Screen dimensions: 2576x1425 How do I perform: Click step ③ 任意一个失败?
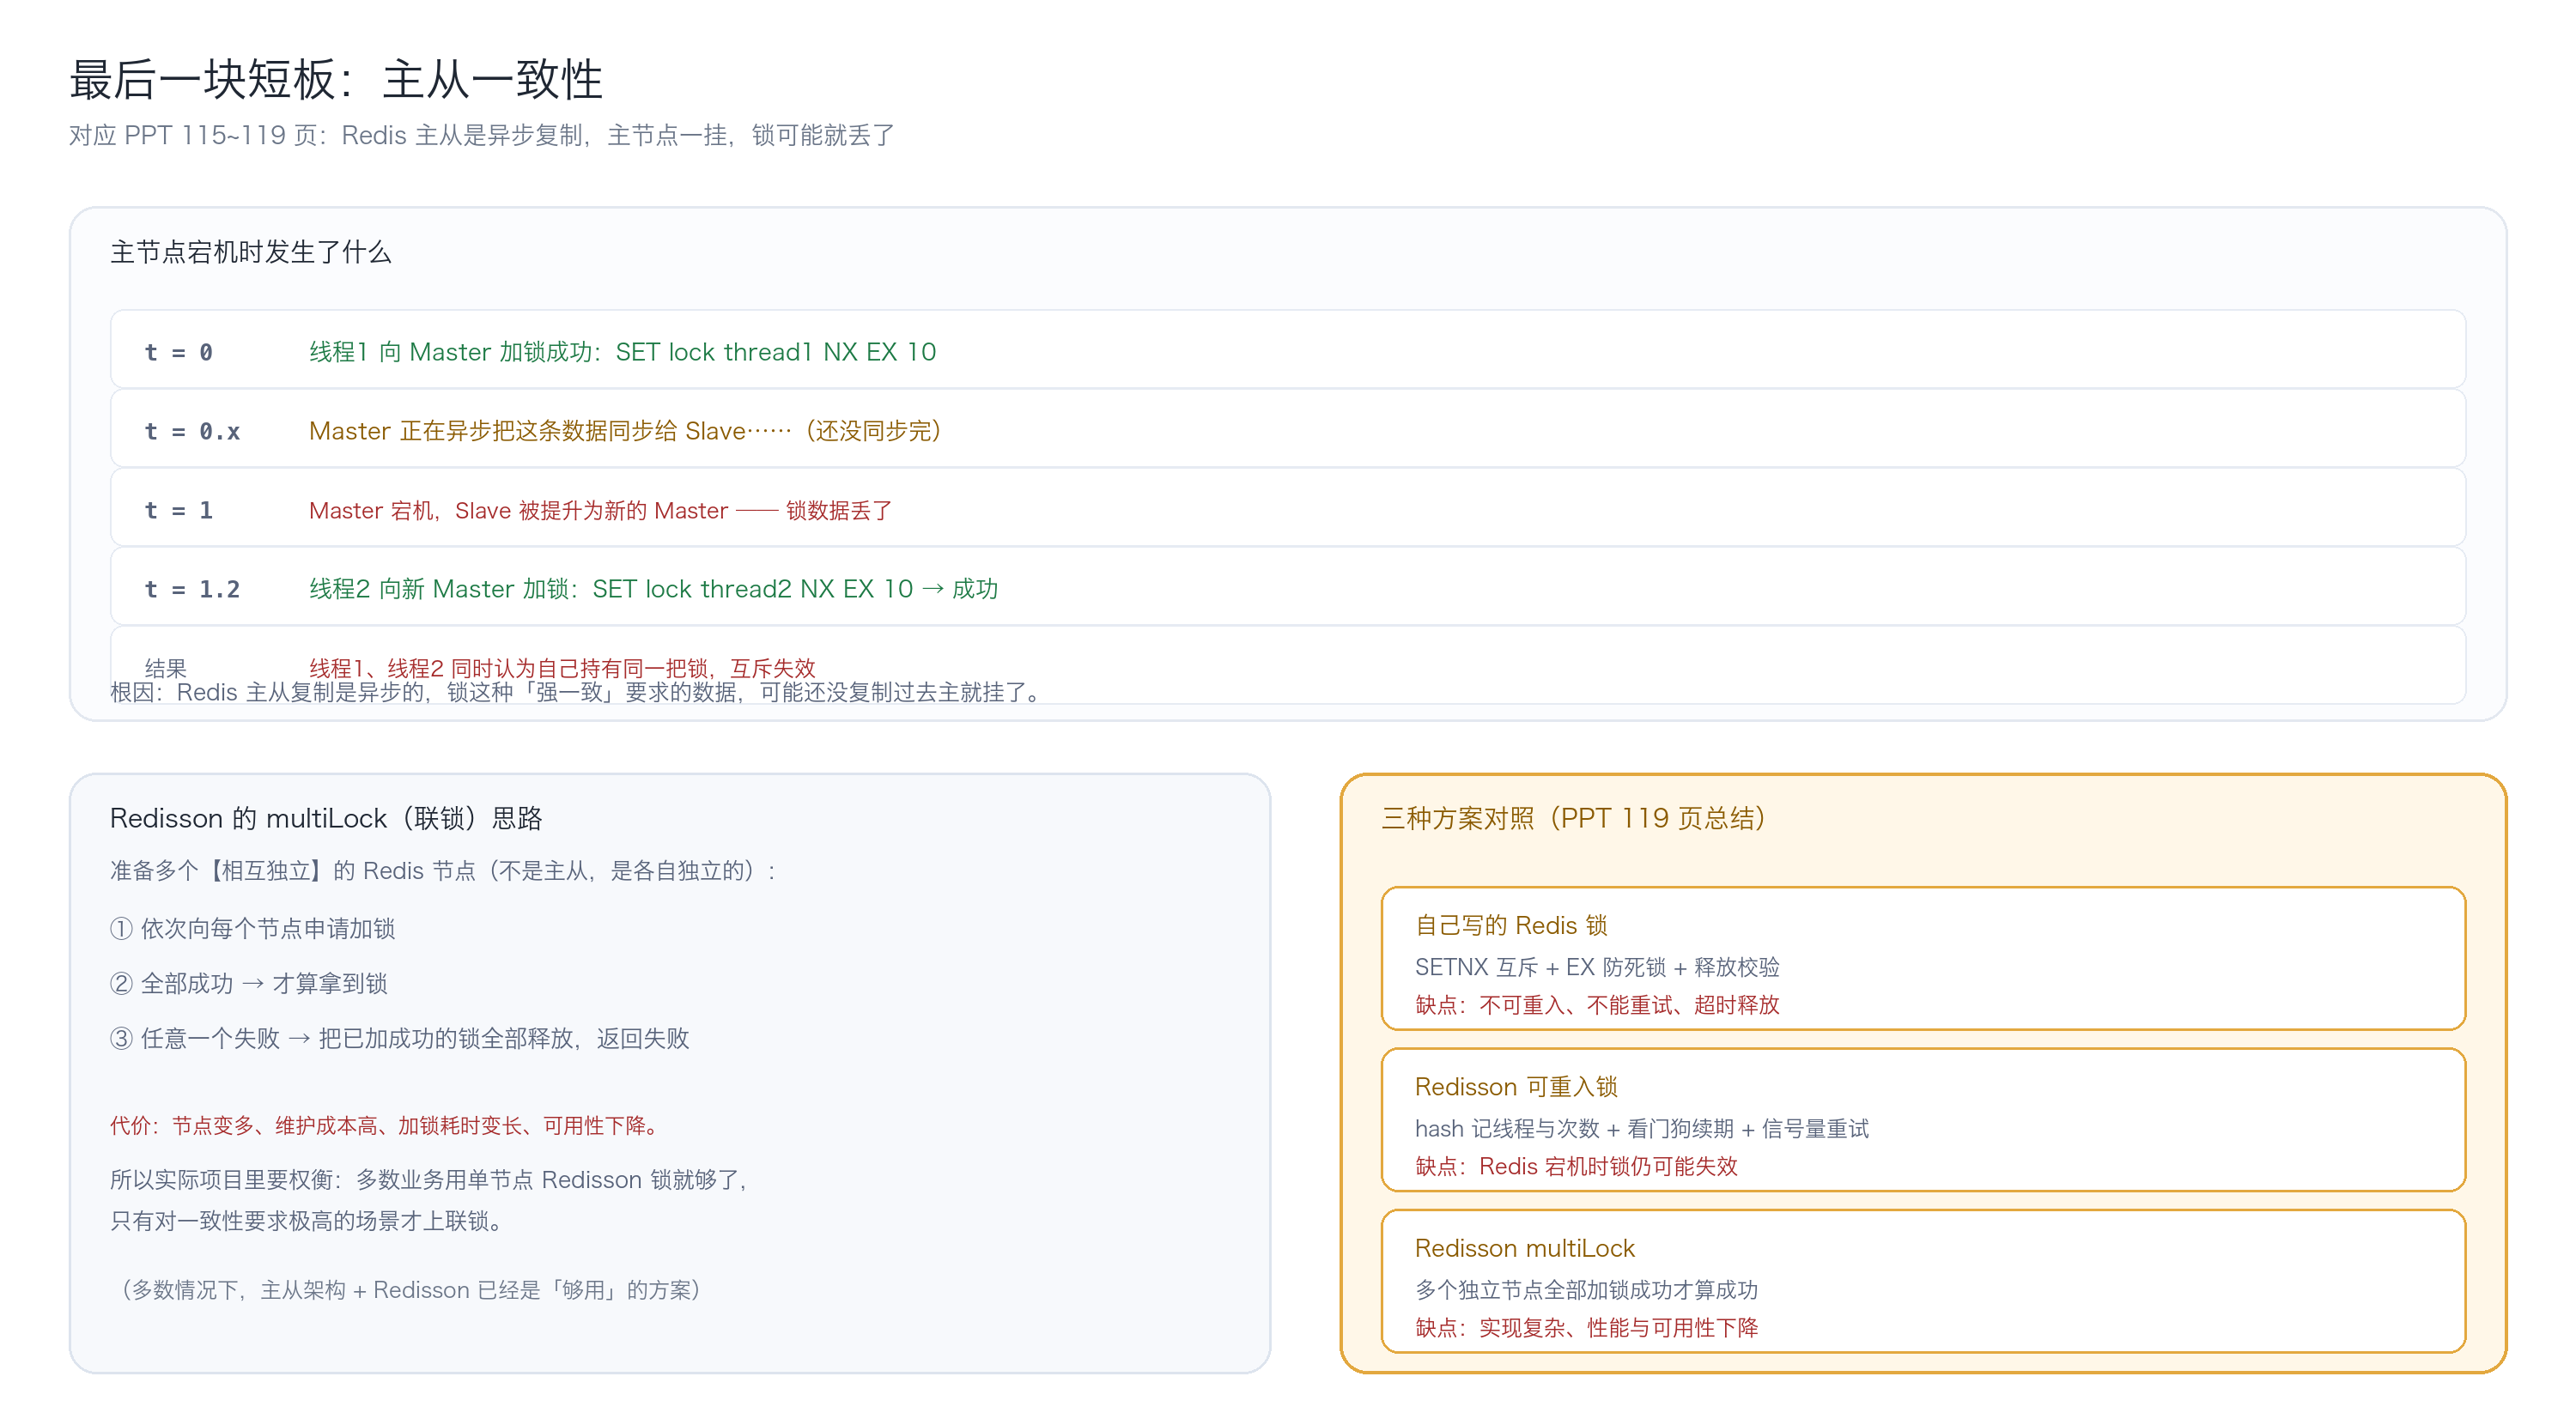point(400,1039)
